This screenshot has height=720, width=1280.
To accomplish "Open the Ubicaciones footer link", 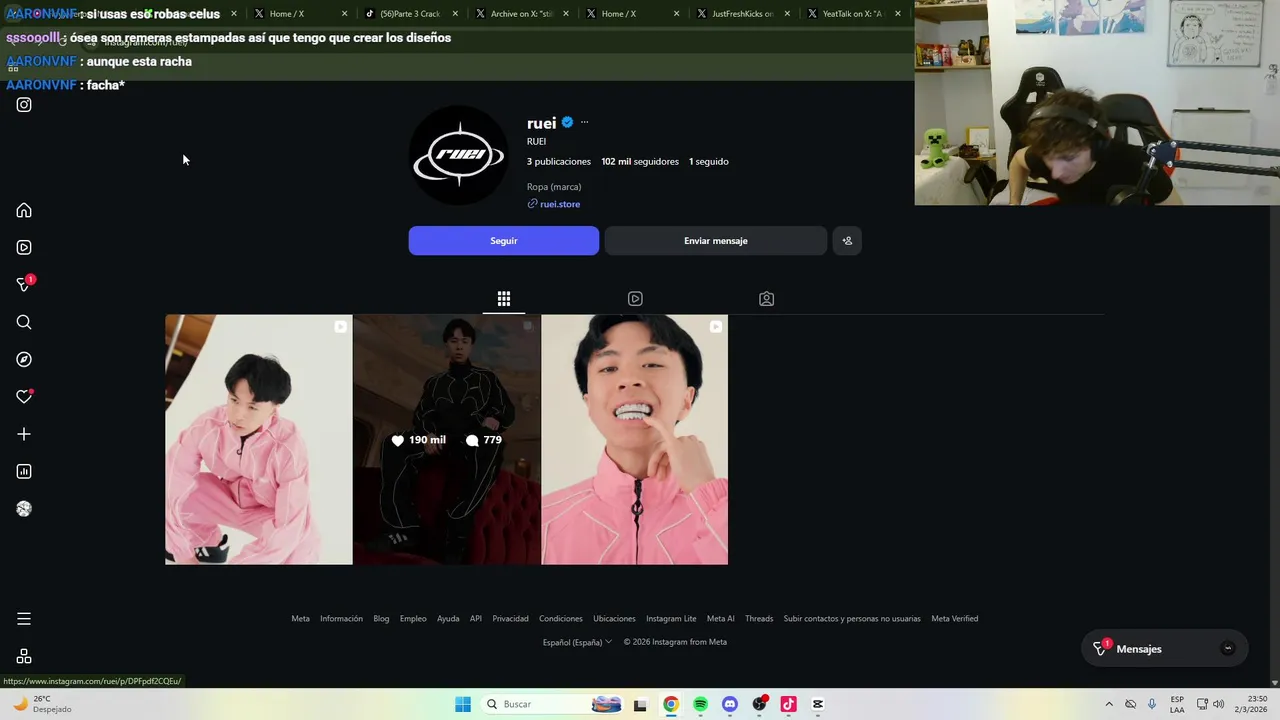I will pyautogui.click(x=614, y=619).
